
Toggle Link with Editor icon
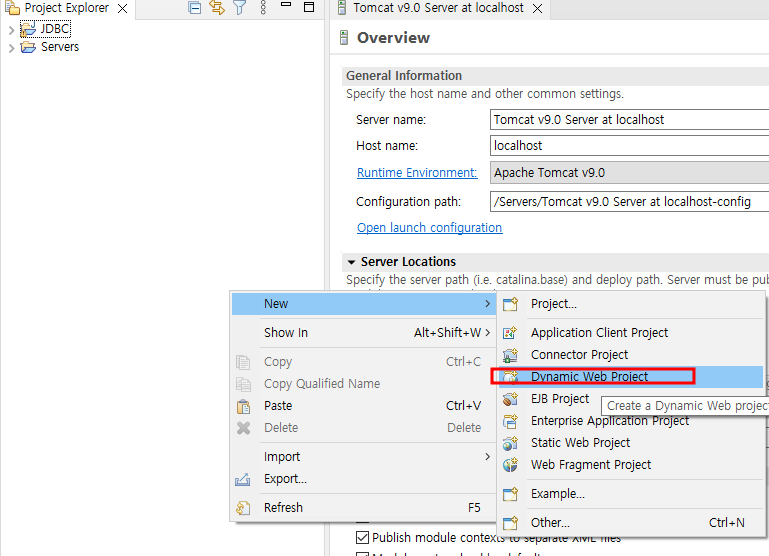click(217, 8)
